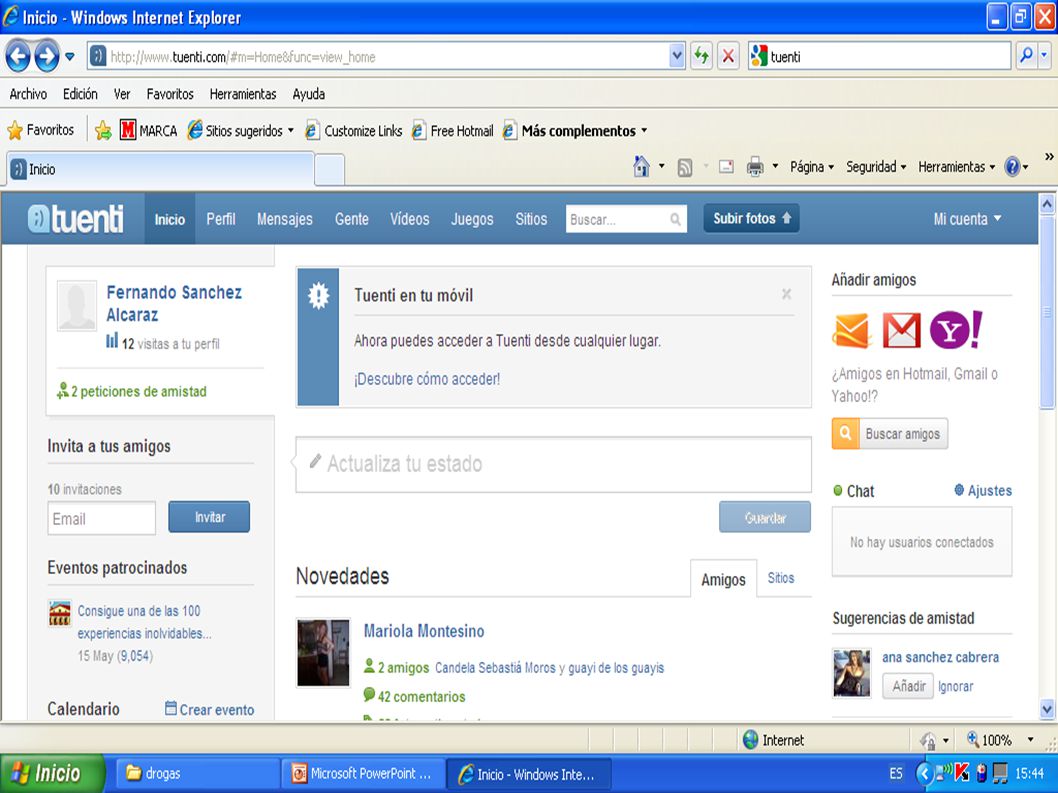Click the Email invitation field

[101, 518]
